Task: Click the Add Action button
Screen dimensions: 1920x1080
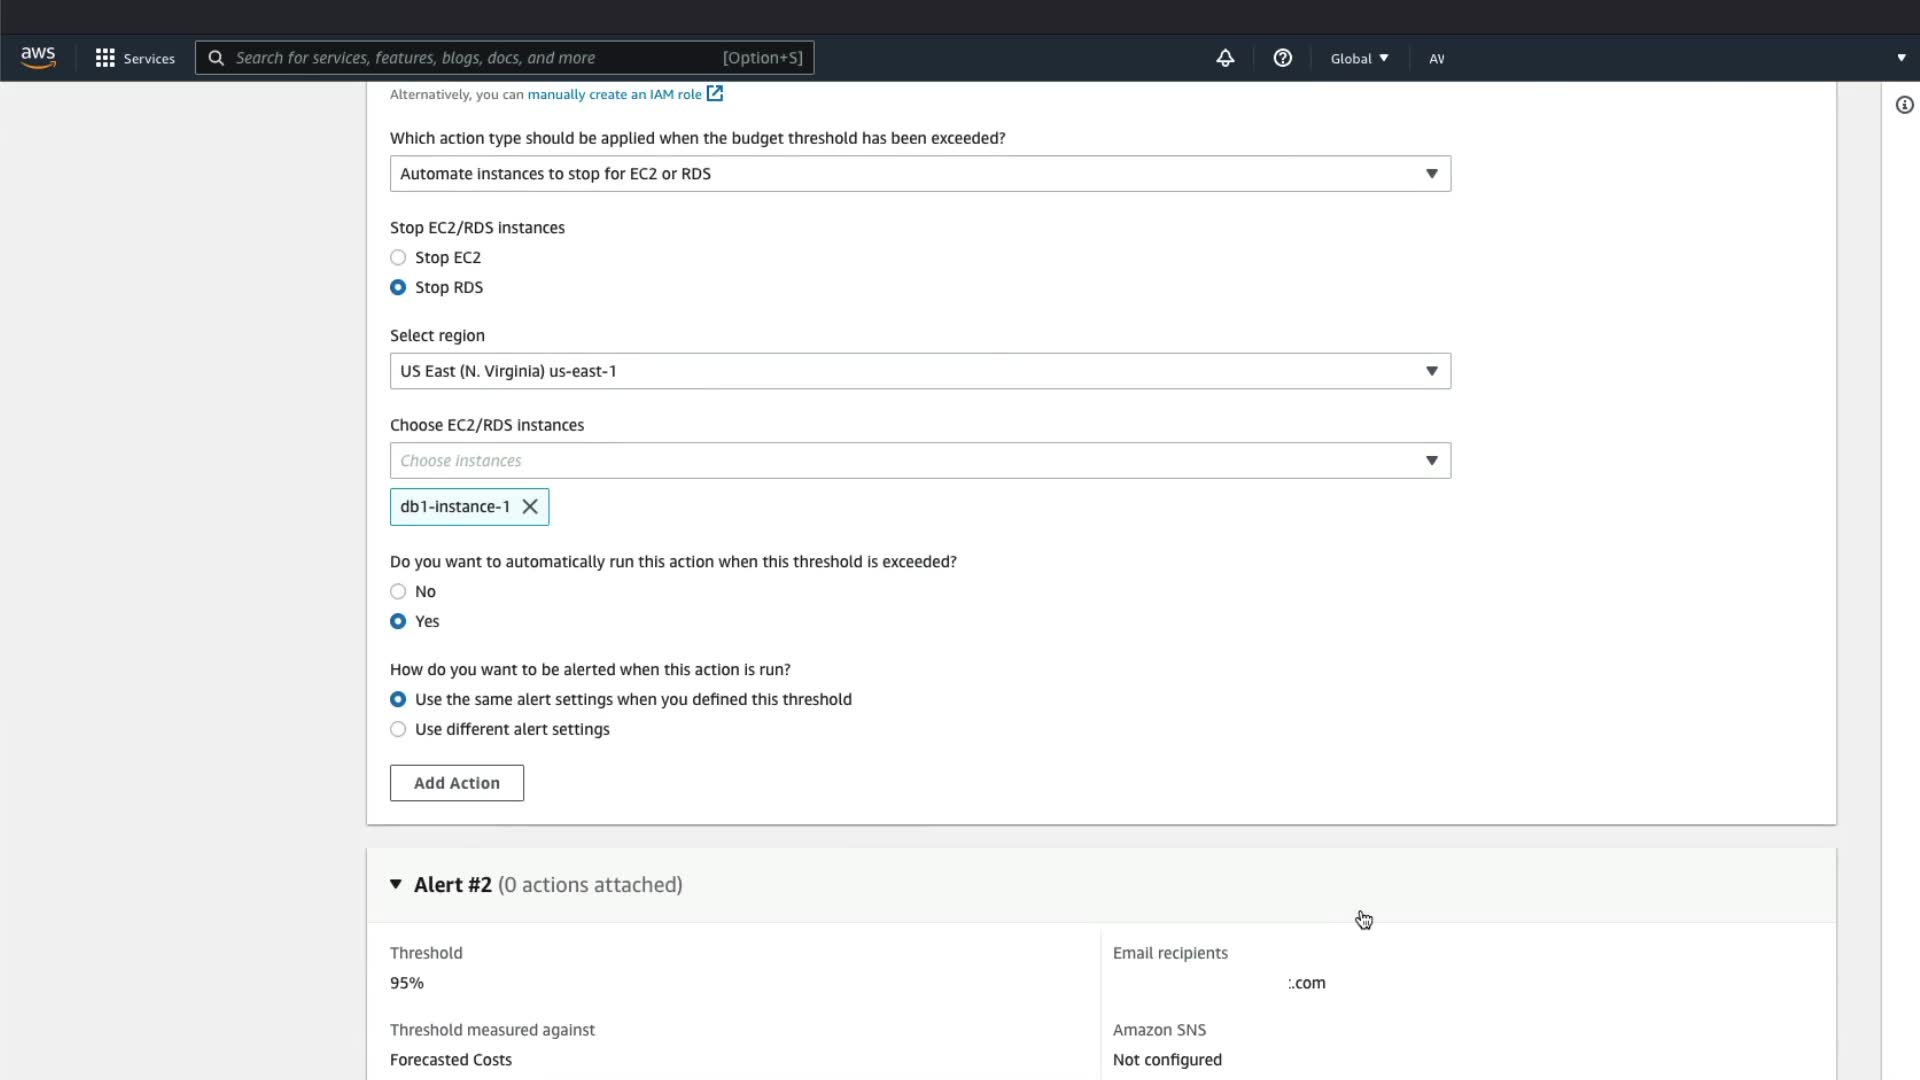Action: click(457, 783)
